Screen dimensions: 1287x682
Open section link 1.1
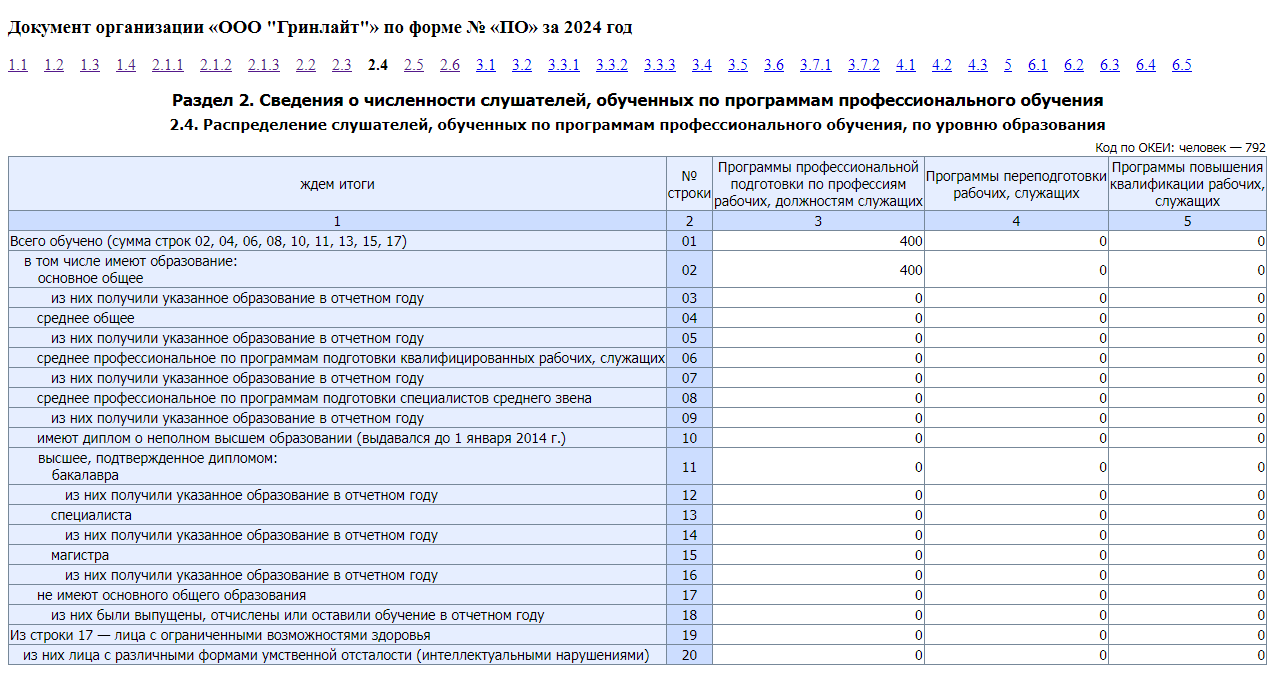pos(18,65)
